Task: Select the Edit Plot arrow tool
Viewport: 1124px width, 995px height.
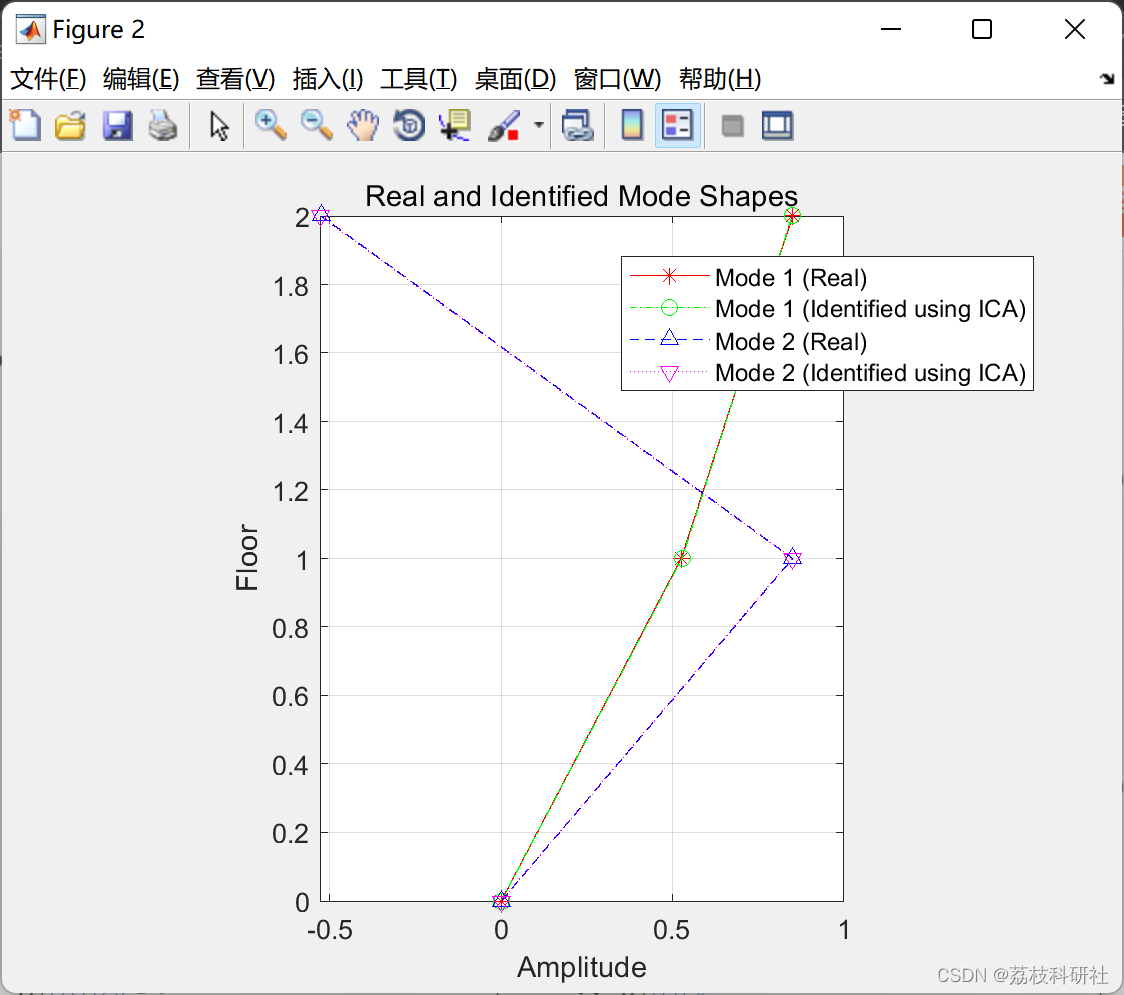Action: click(219, 126)
